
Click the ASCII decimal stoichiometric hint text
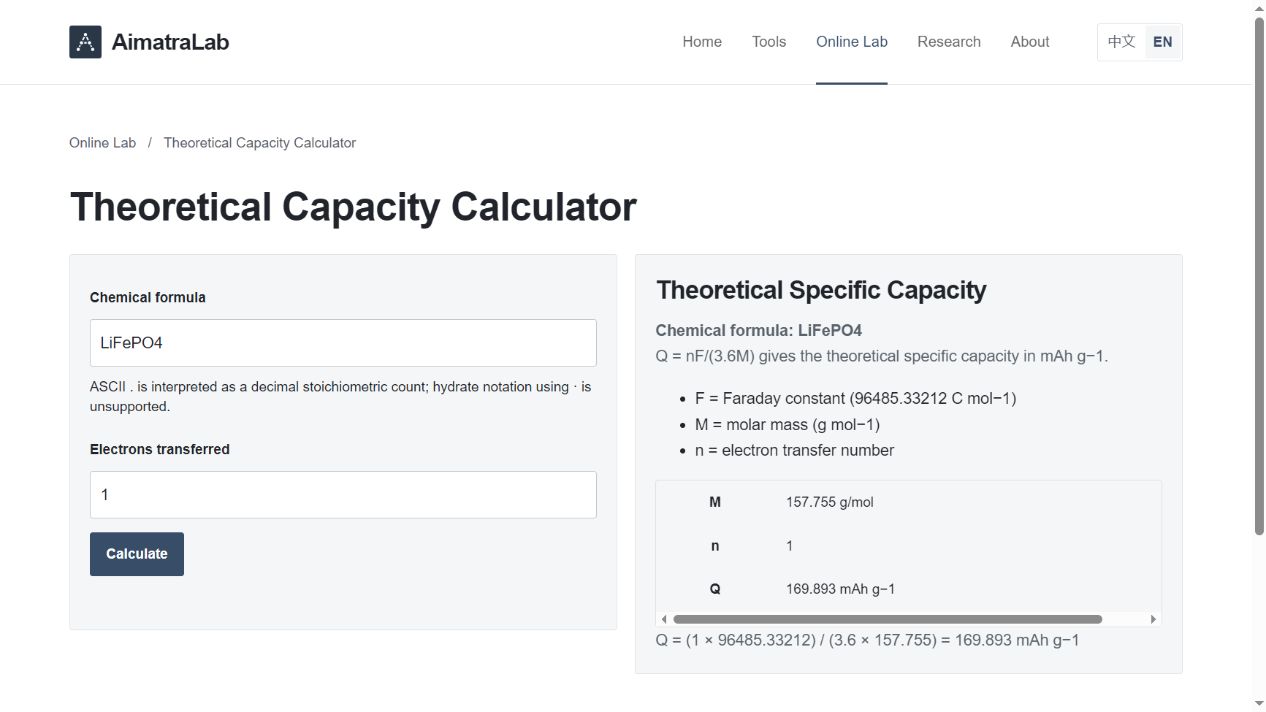[x=341, y=396]
